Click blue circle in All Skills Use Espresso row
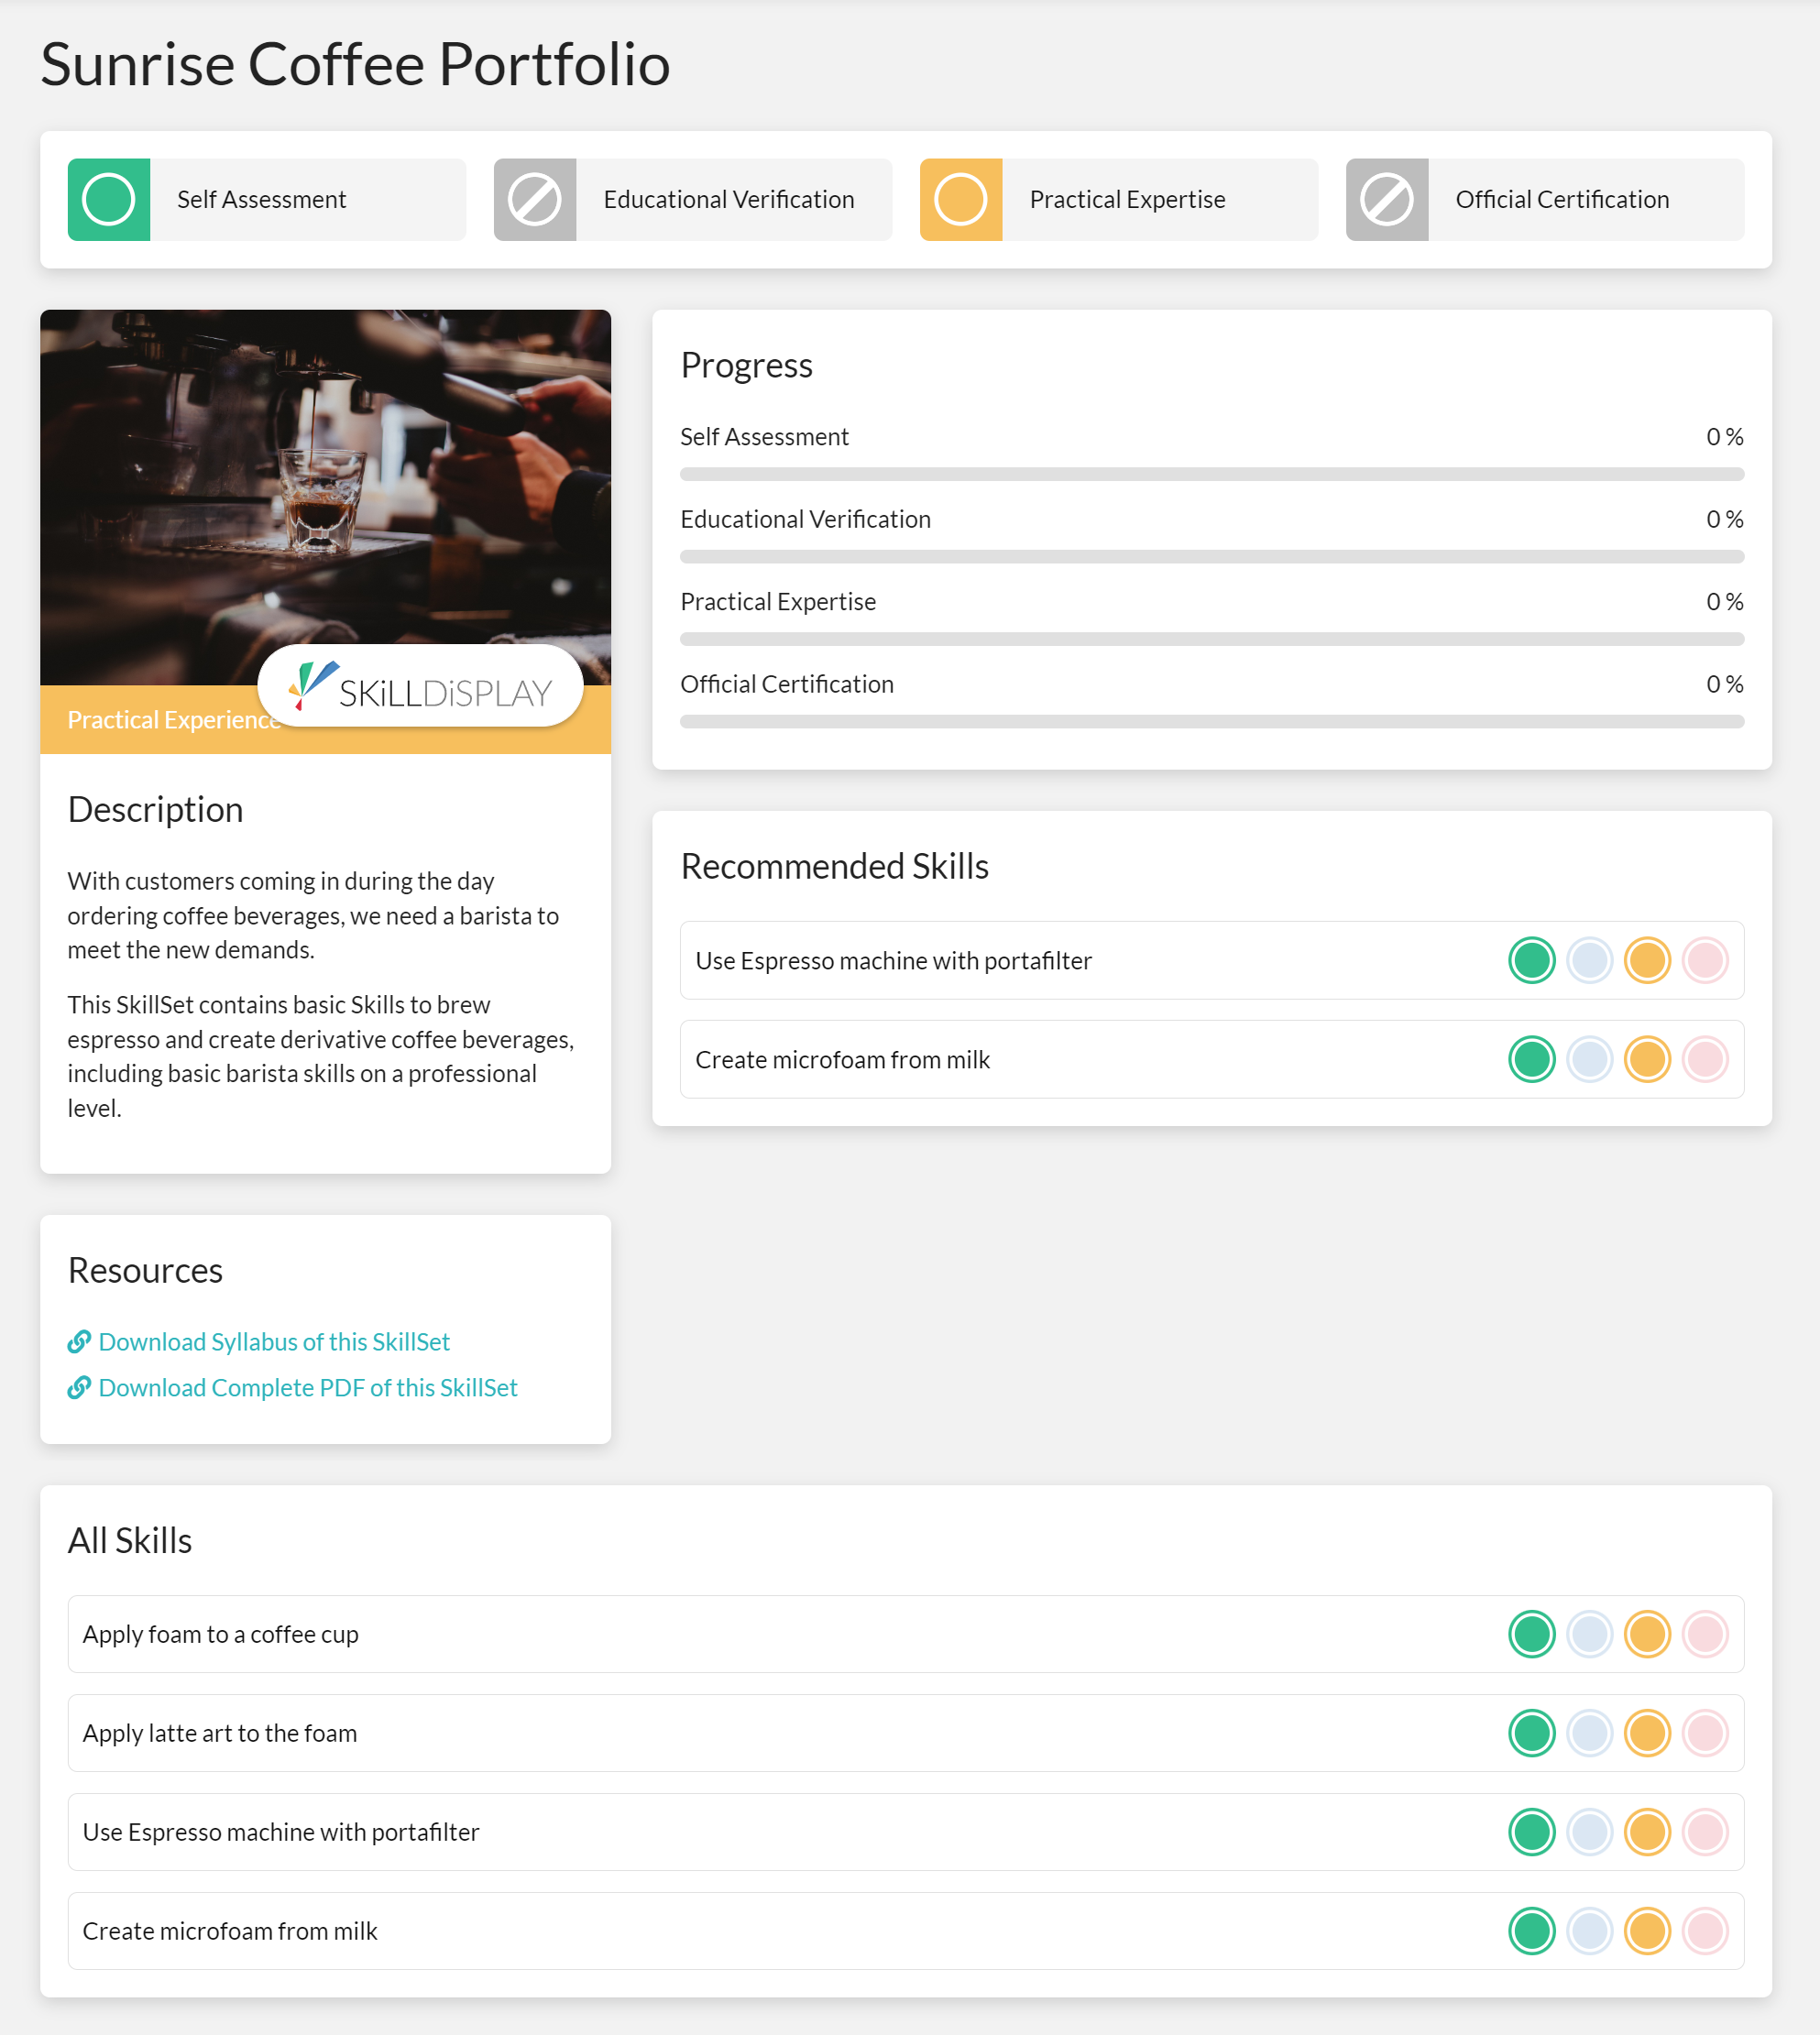The width and height of the screenshot is (1820, 2035). click(1589, 1832)
